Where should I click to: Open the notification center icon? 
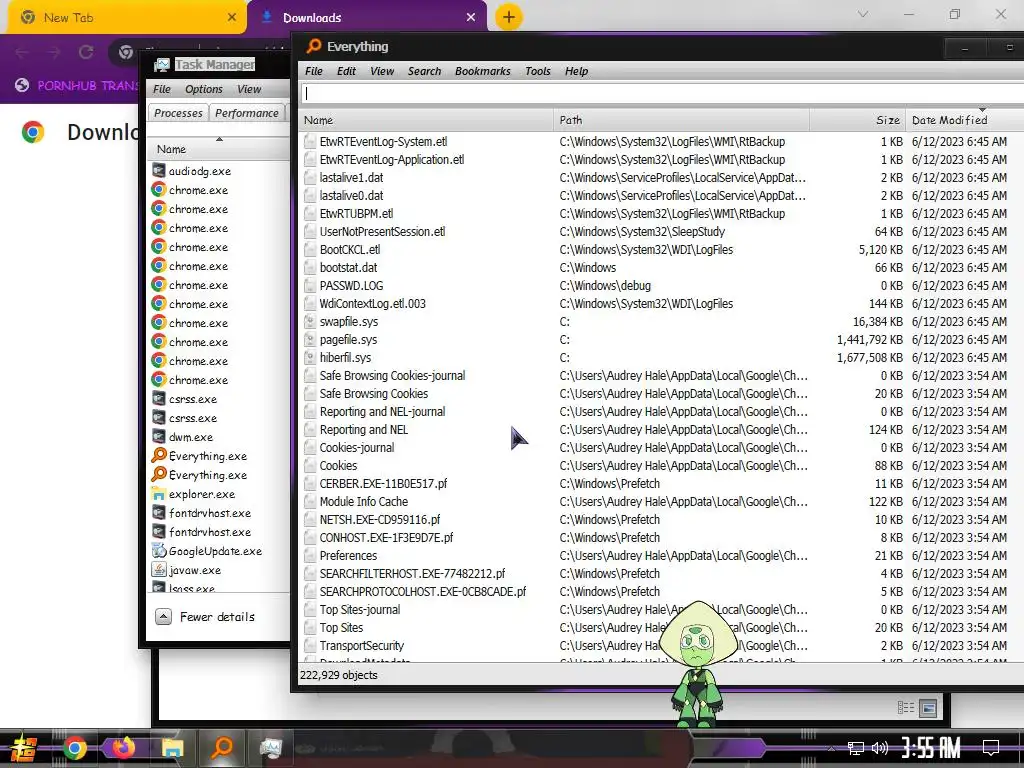991,748
